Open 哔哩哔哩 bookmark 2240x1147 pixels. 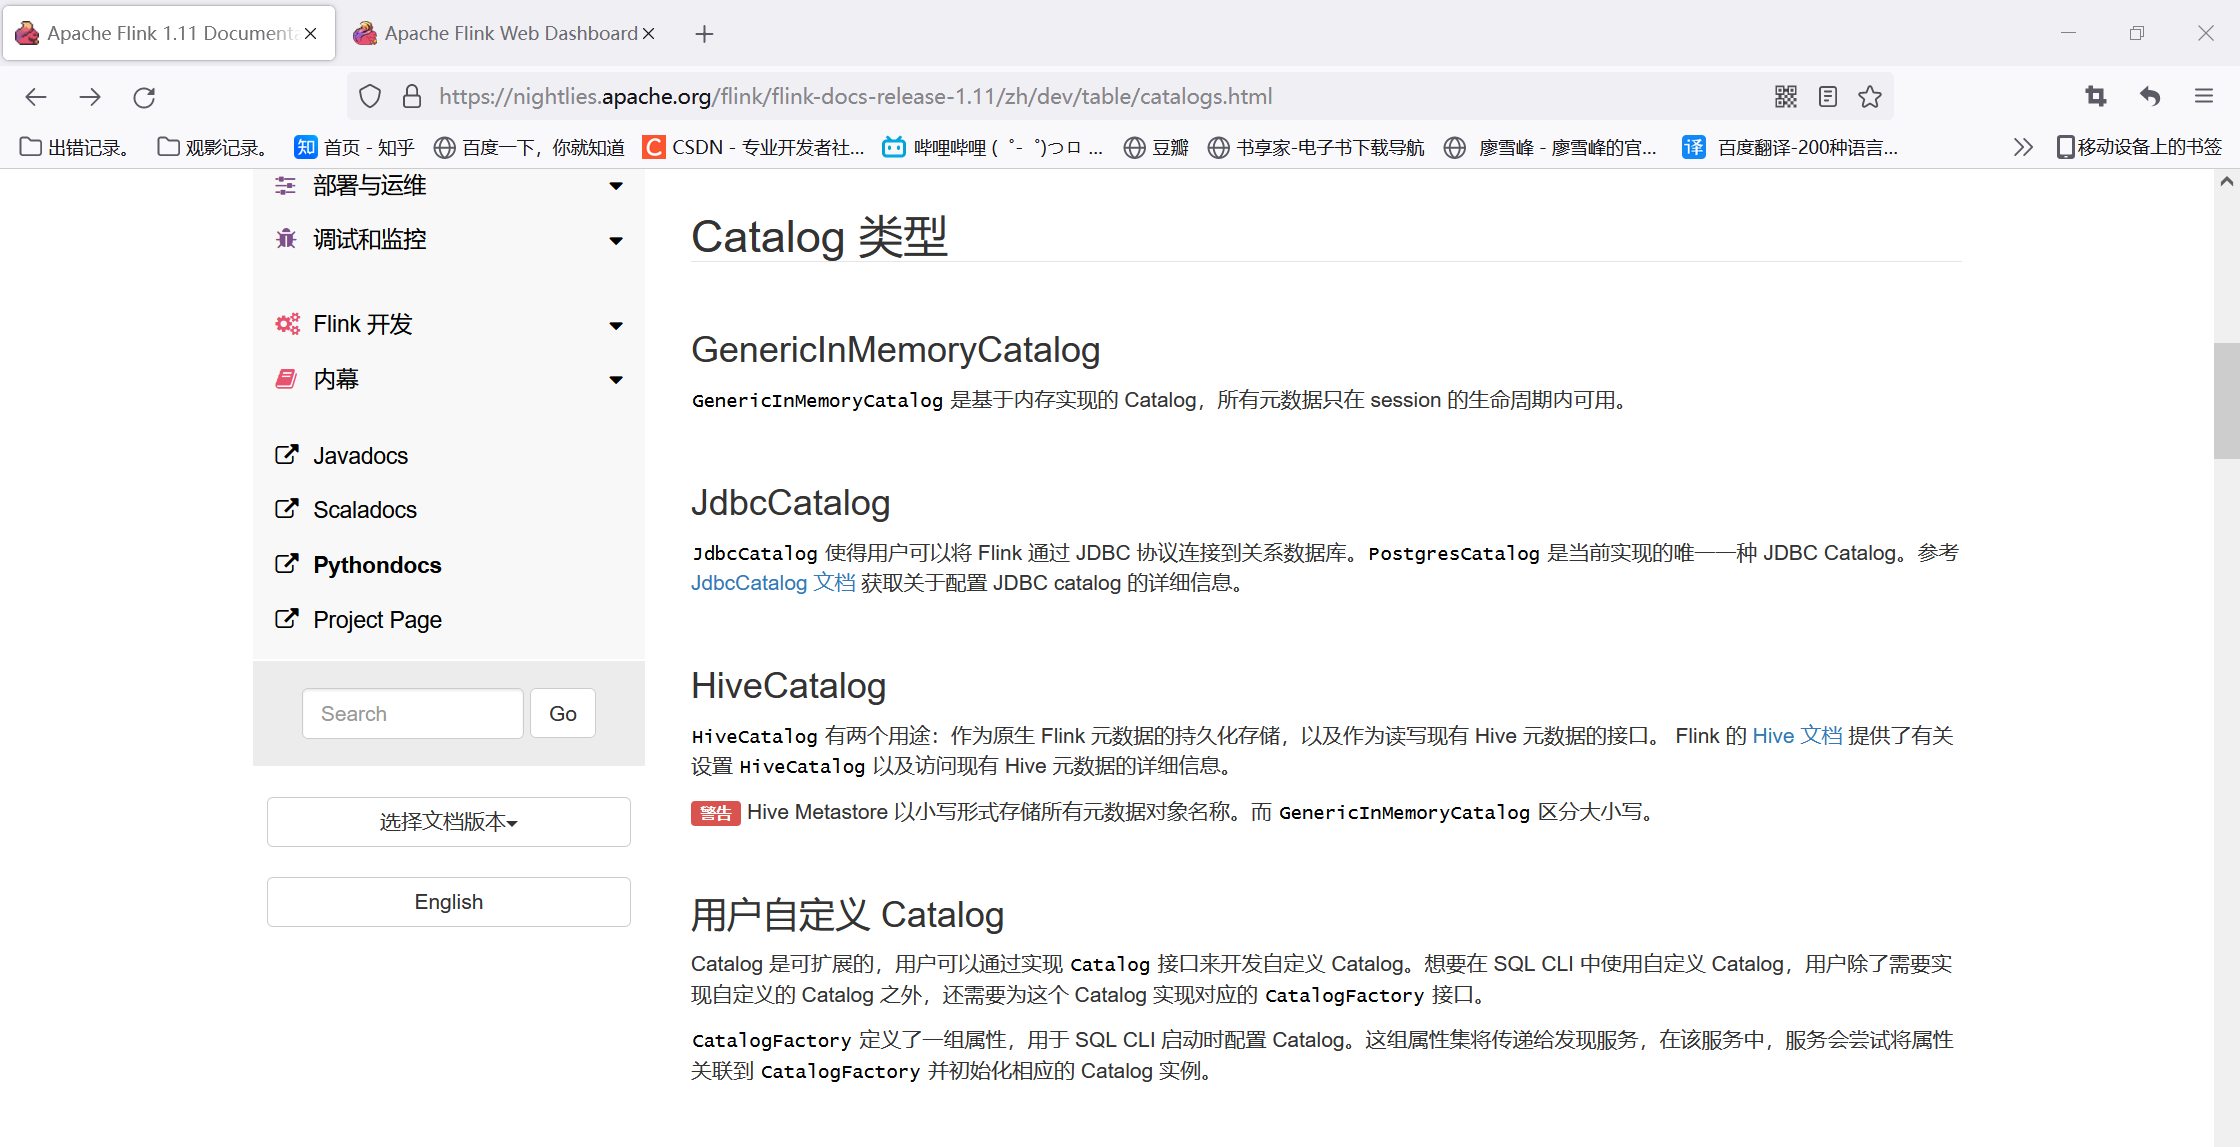click(993, 148)
